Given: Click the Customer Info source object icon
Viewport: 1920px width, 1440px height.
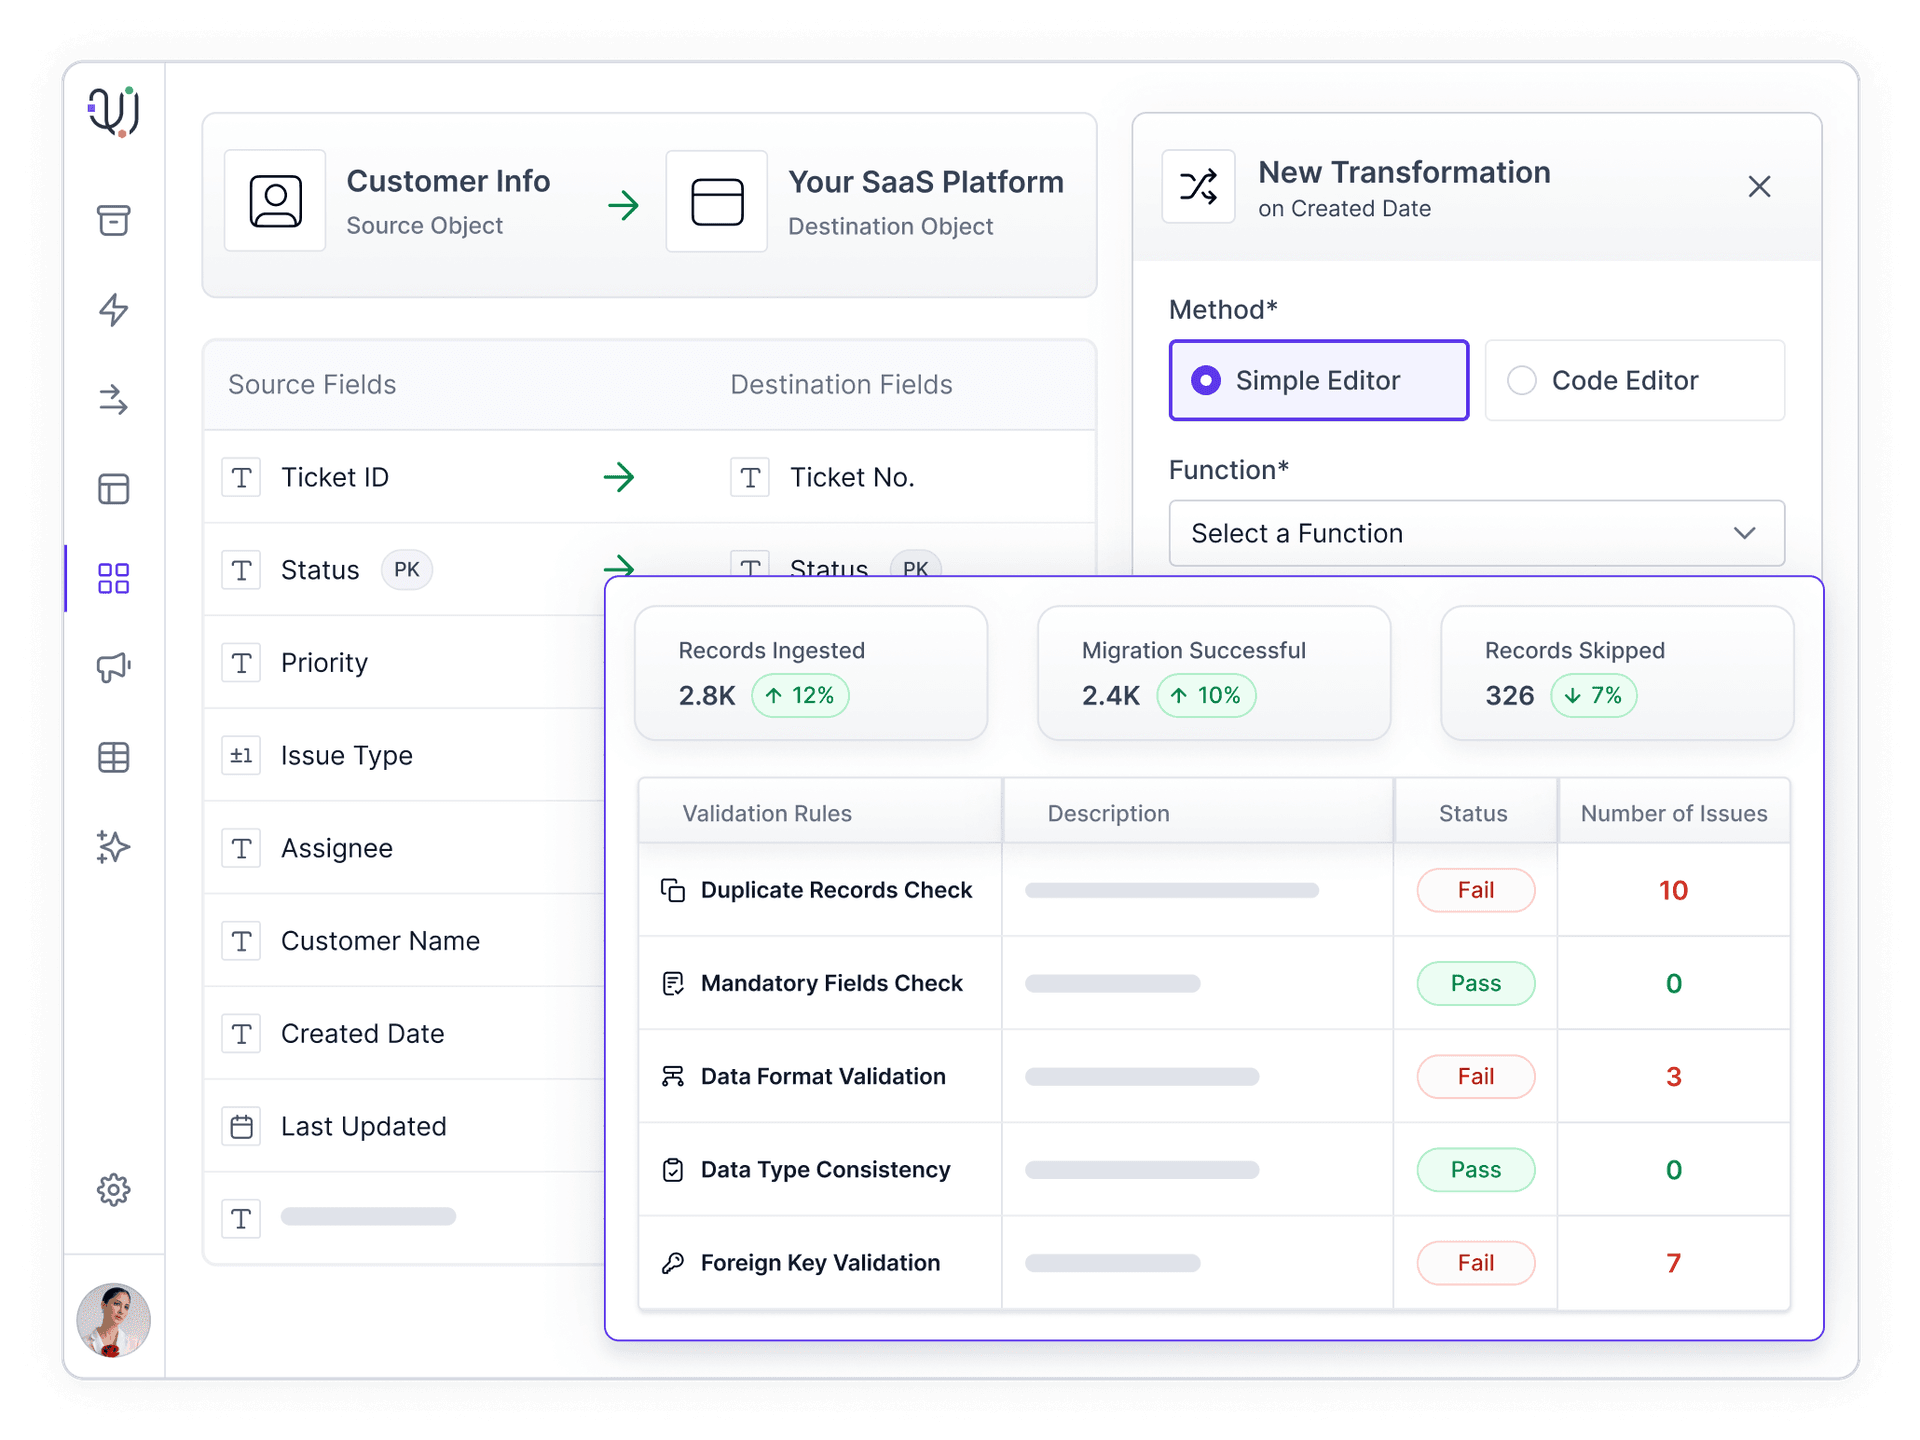Looking at the screenshot, I should coord(276,201).
